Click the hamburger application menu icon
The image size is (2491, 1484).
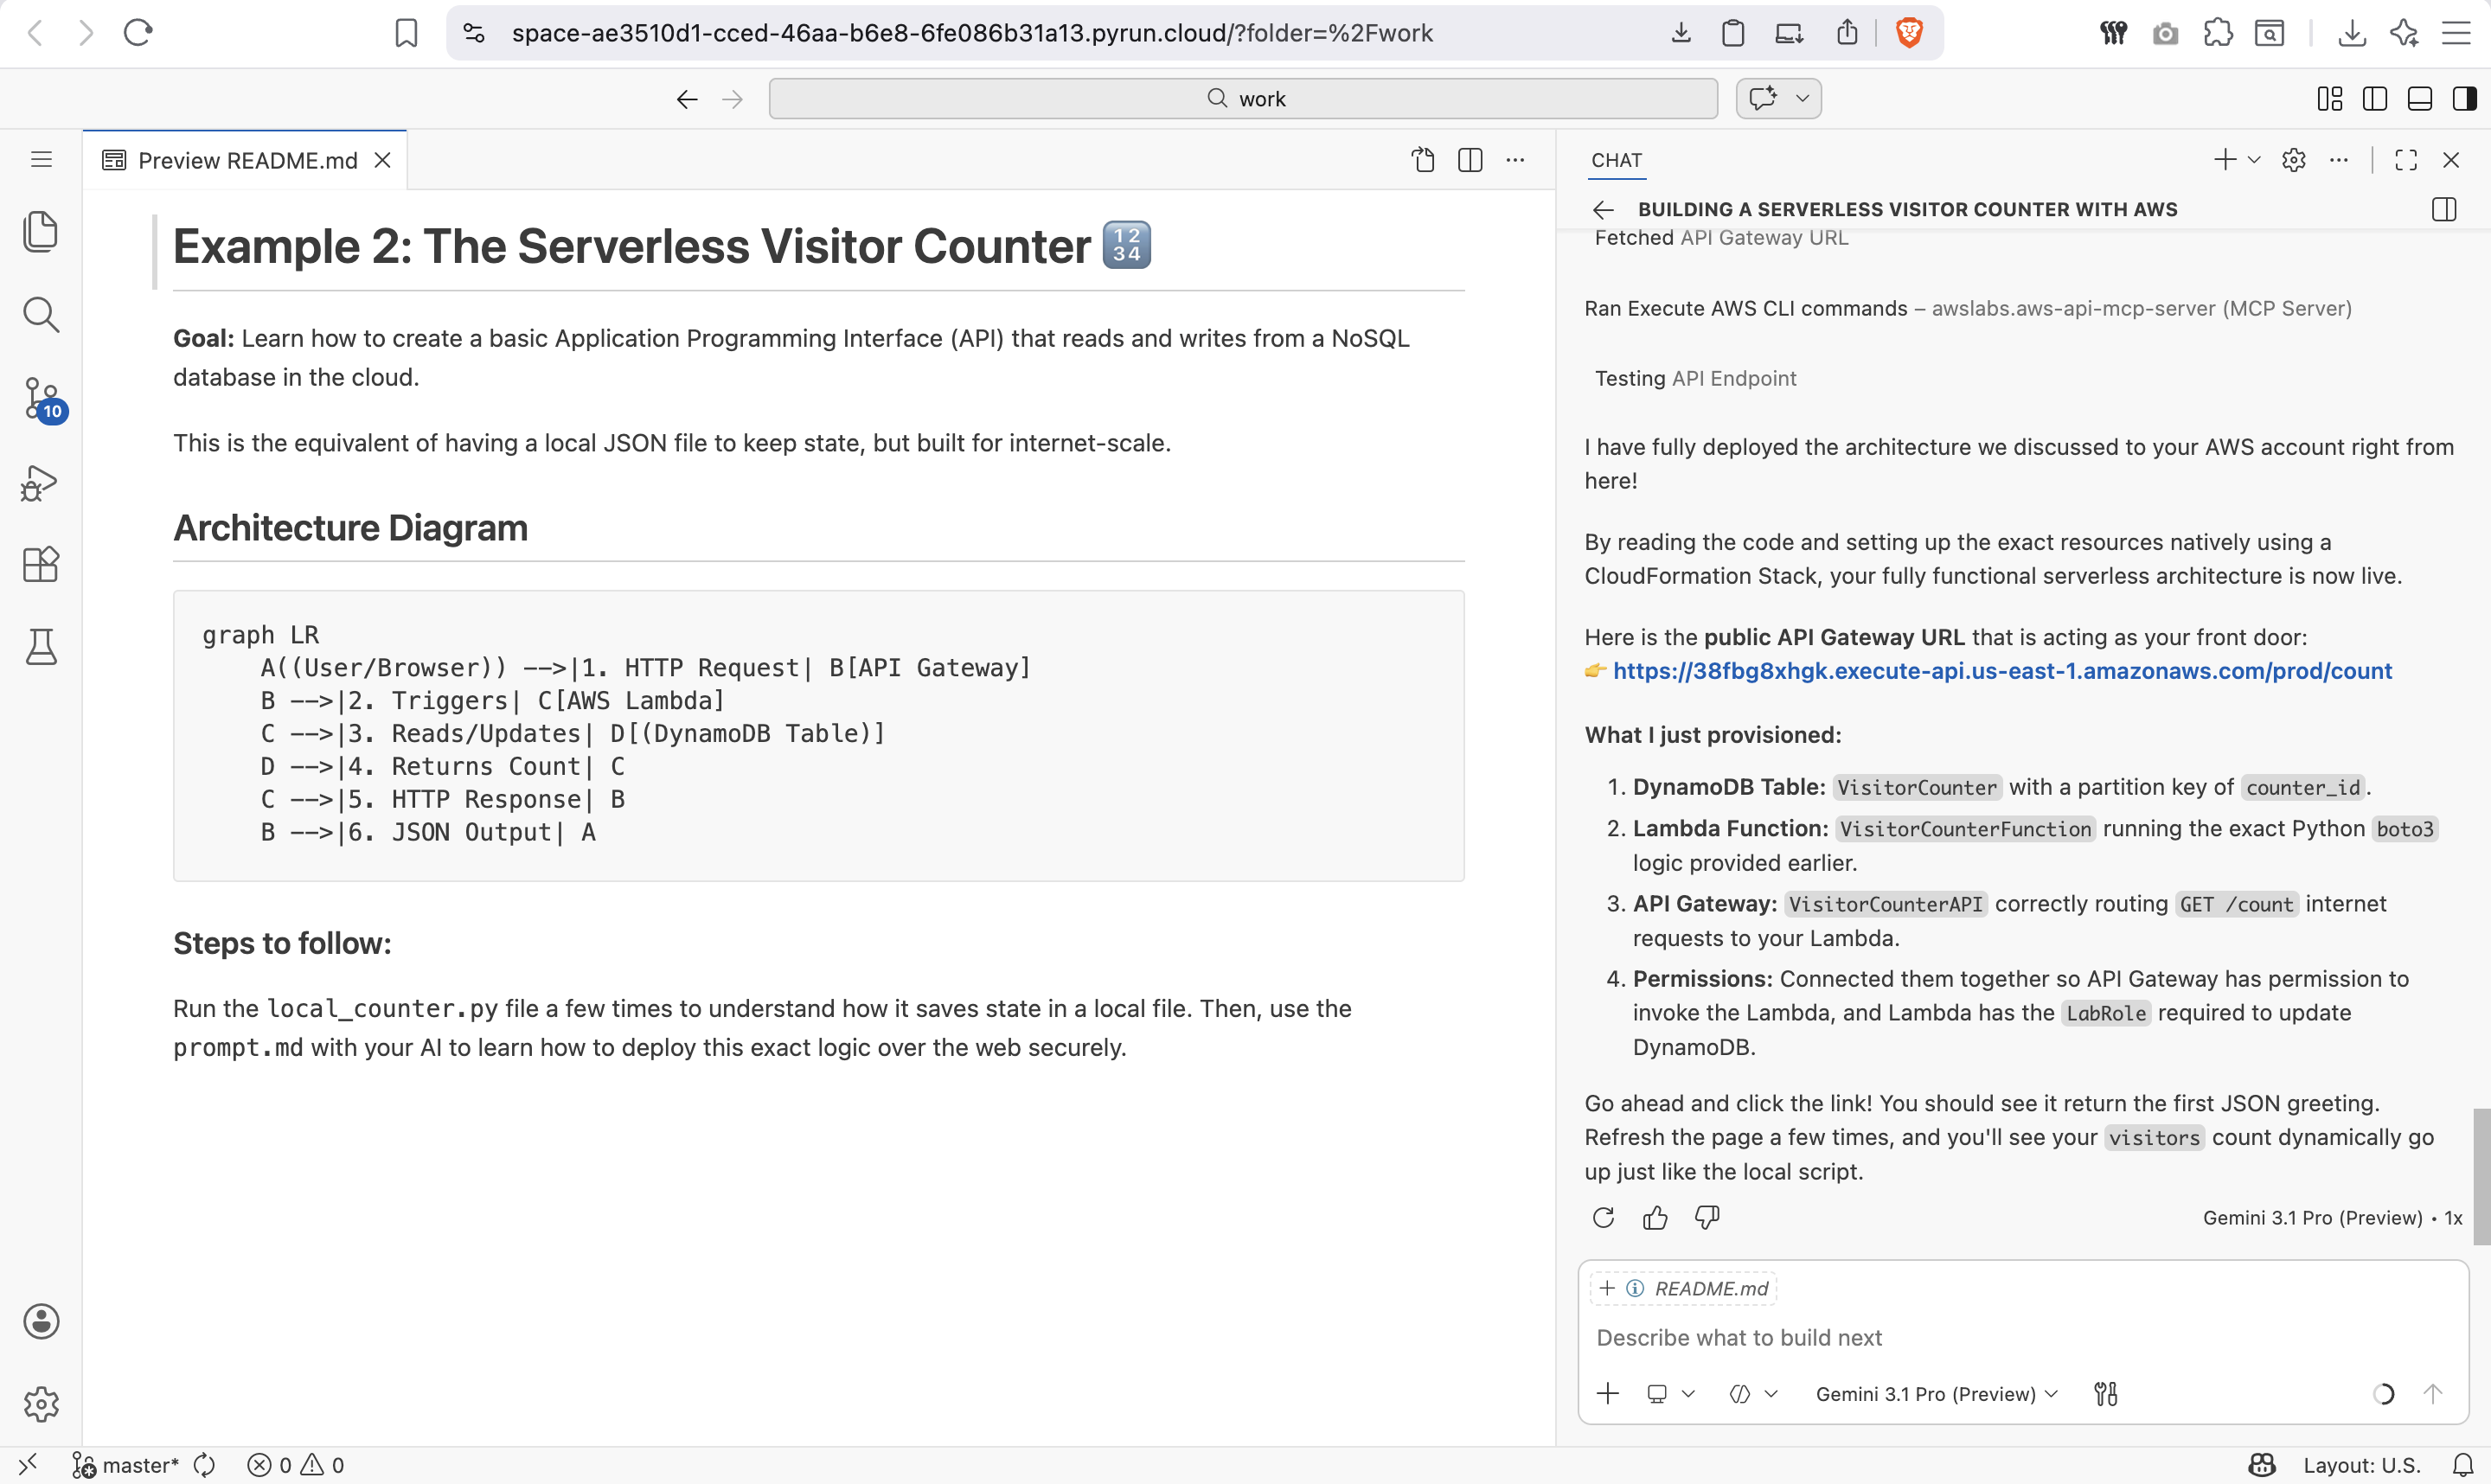[41, 159]
